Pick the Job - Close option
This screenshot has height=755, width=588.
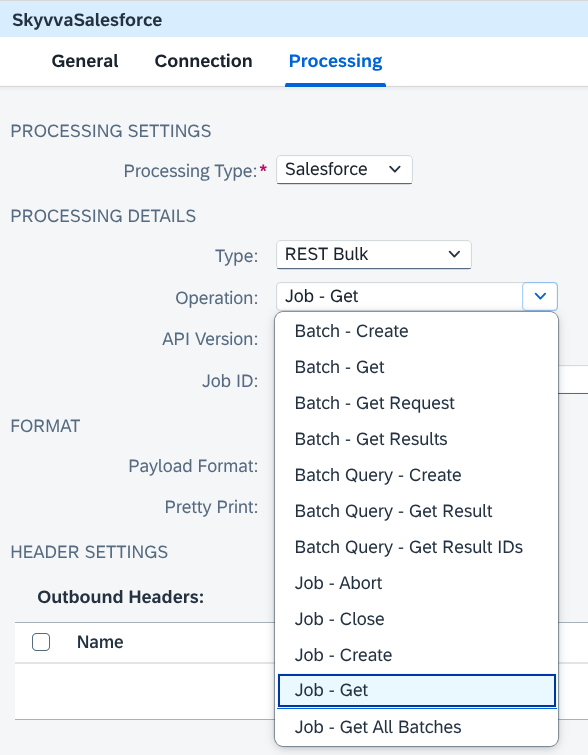[417, 619]
